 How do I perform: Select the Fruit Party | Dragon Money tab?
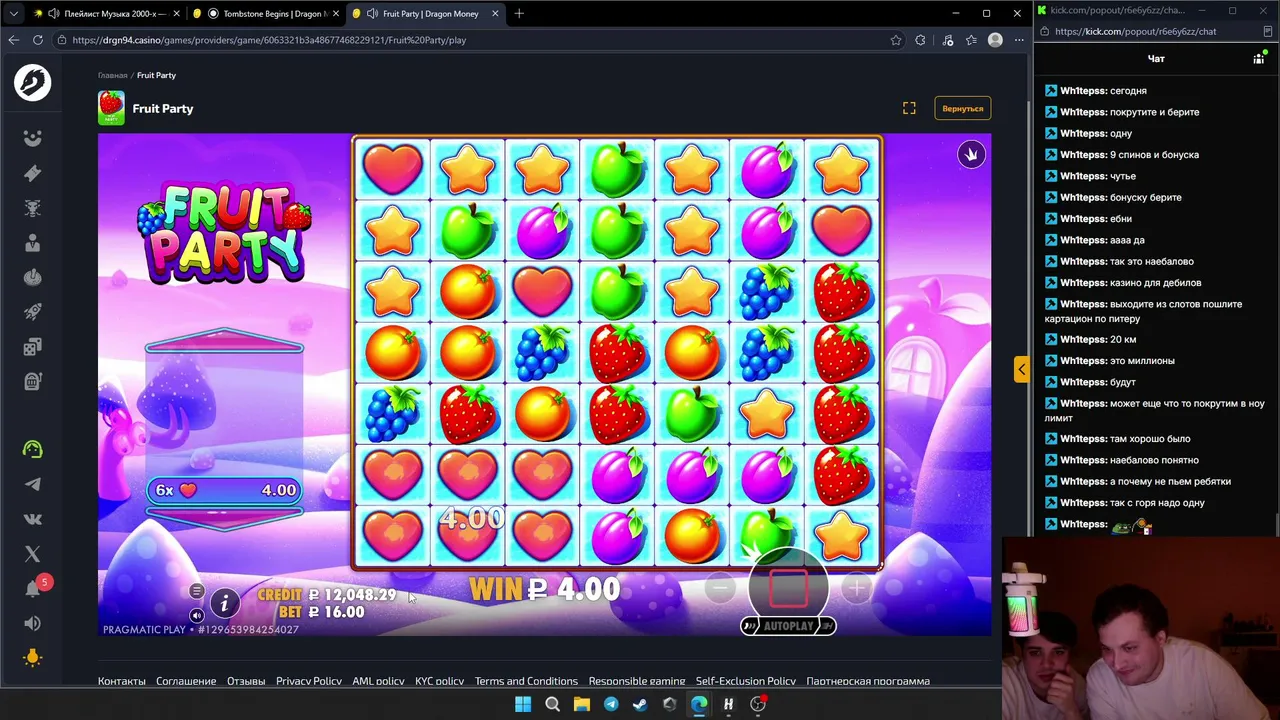[x=427, y=14]
